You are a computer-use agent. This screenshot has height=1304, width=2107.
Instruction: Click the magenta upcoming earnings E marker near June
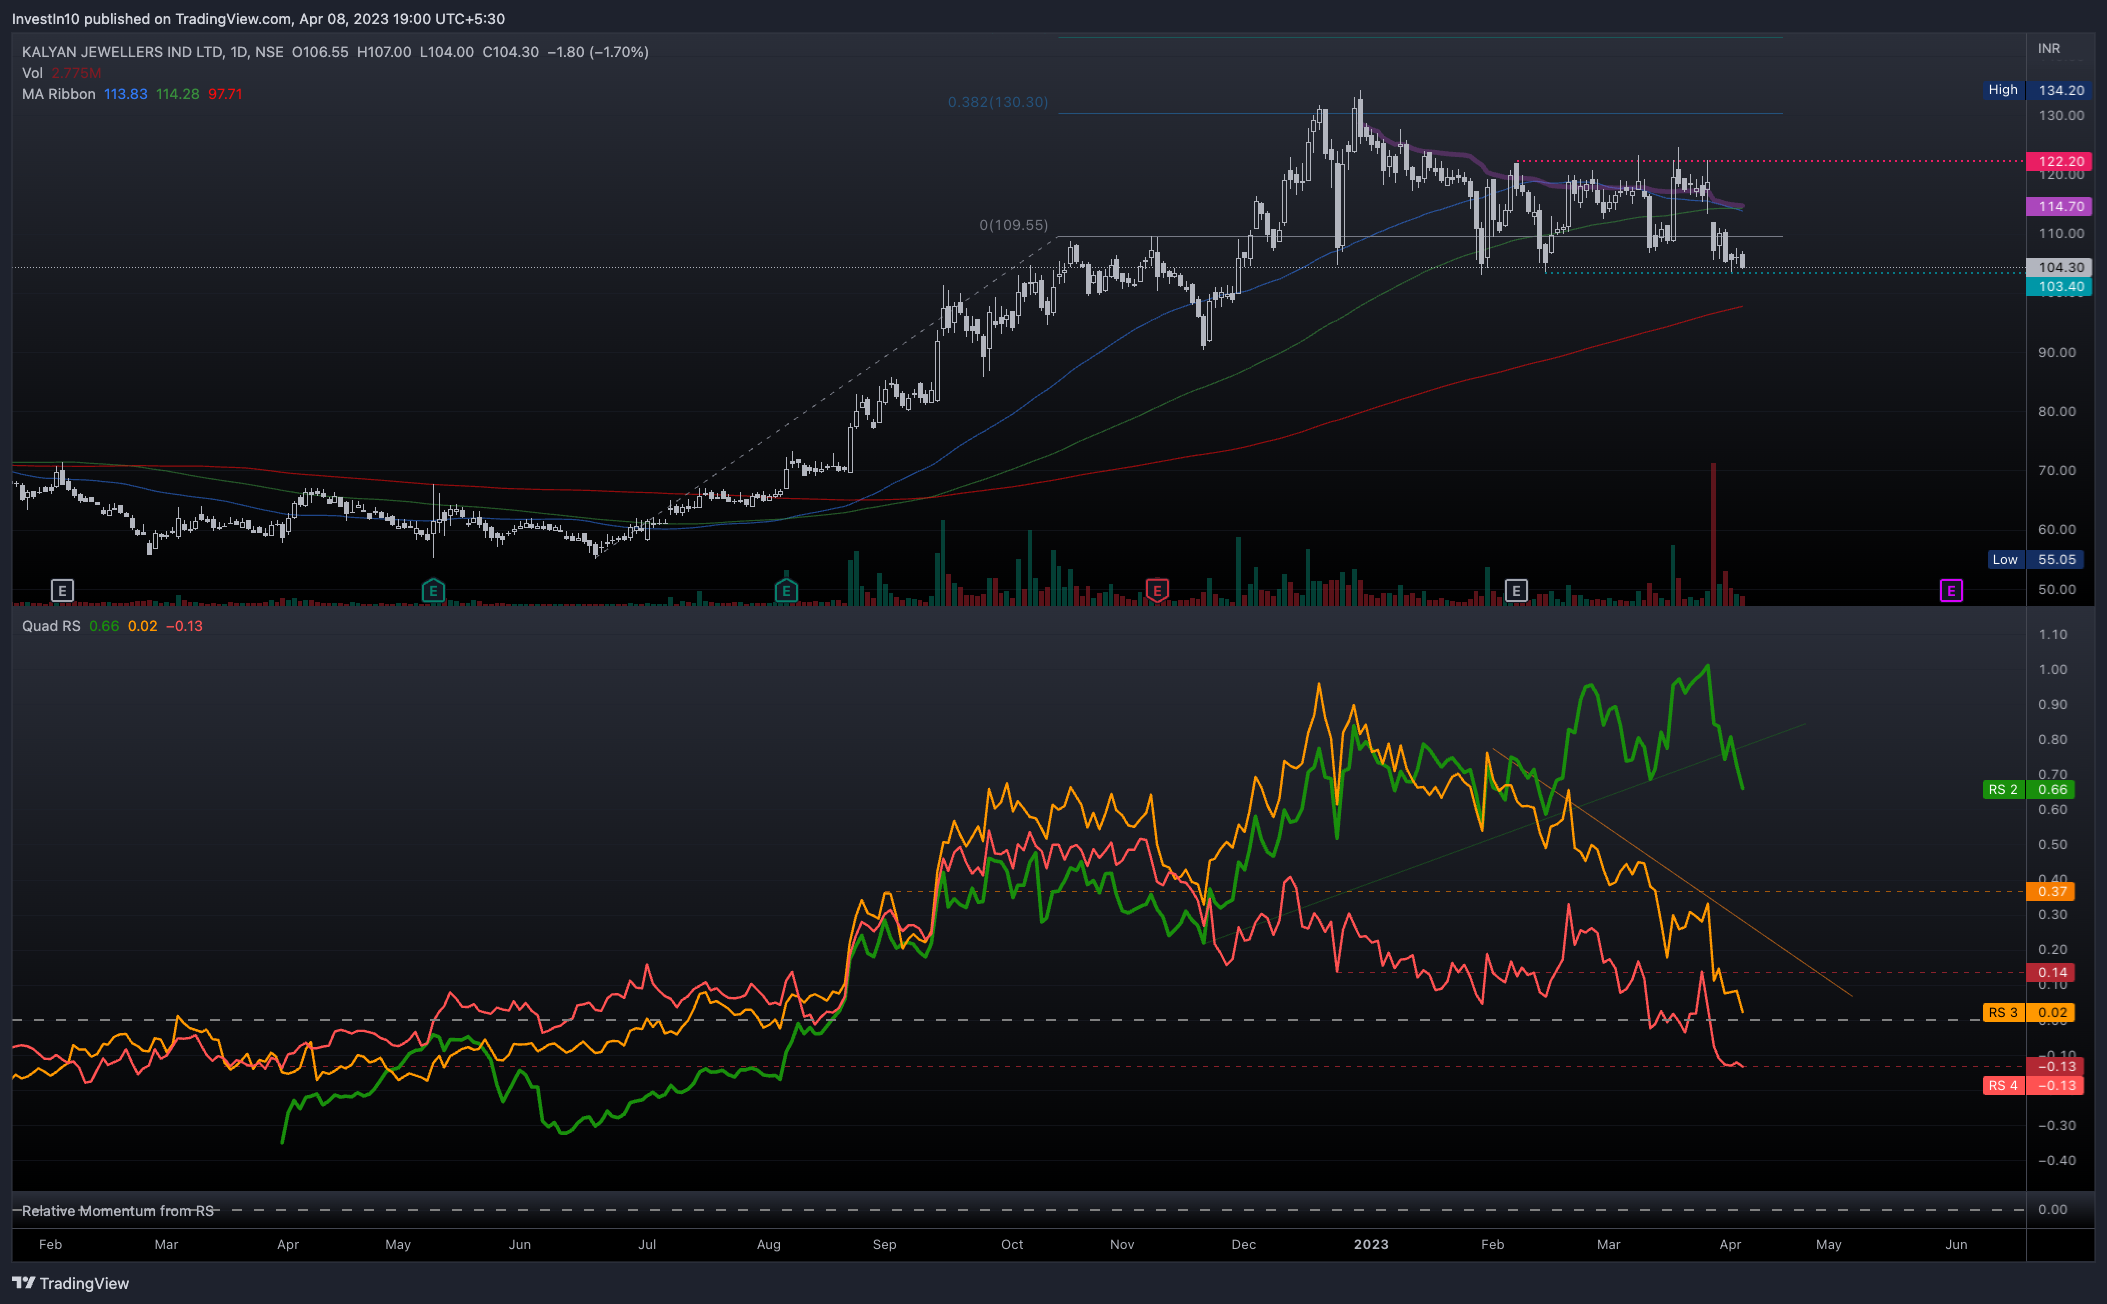[x=1951, y=591]
